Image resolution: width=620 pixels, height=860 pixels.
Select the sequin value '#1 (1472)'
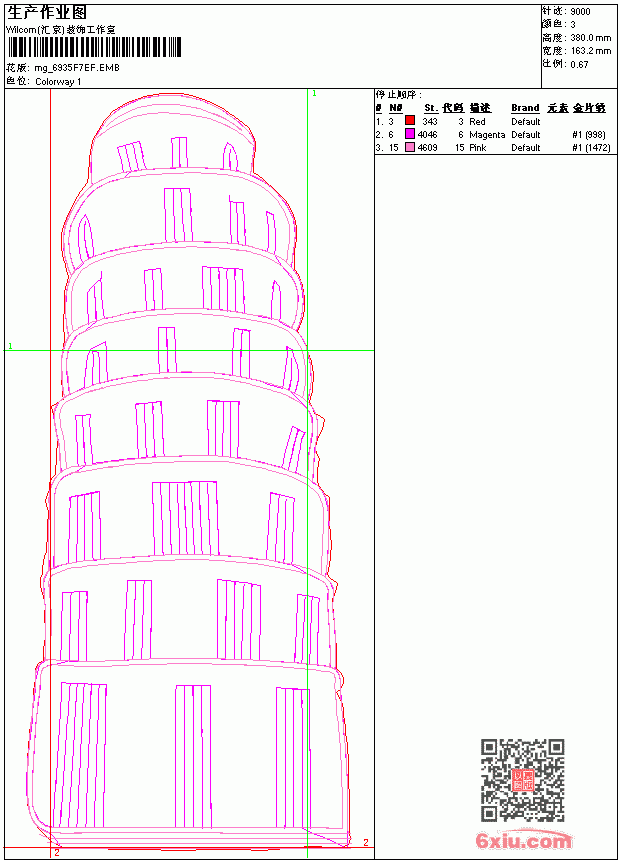(591, 148)
